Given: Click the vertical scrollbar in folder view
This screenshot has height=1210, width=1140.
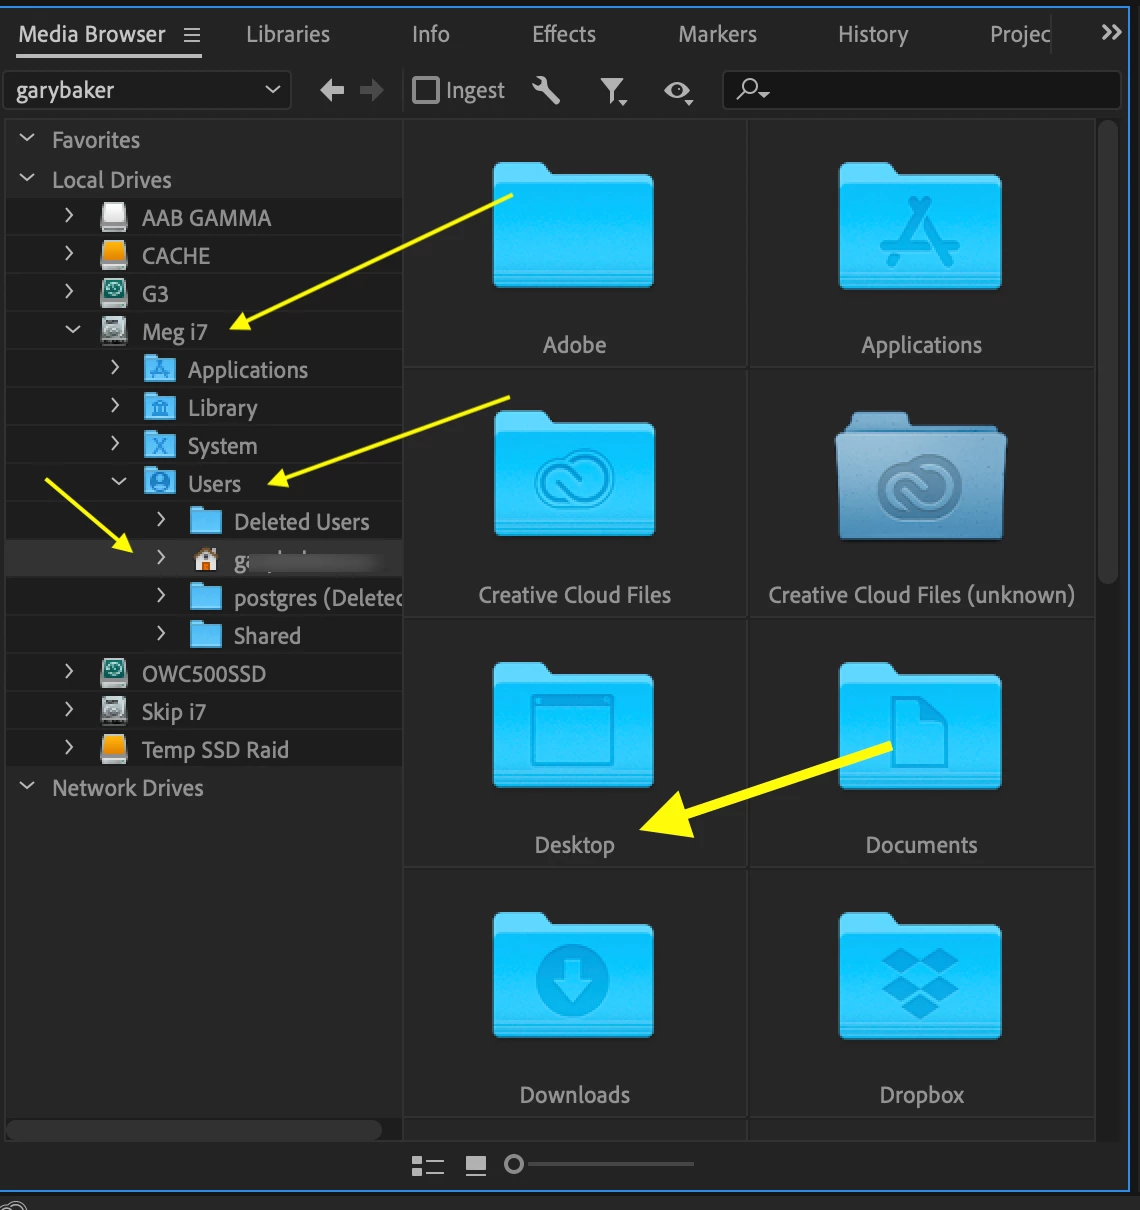Looking at the screenshot, I should pyautogui.click(x=1107, y=352).
